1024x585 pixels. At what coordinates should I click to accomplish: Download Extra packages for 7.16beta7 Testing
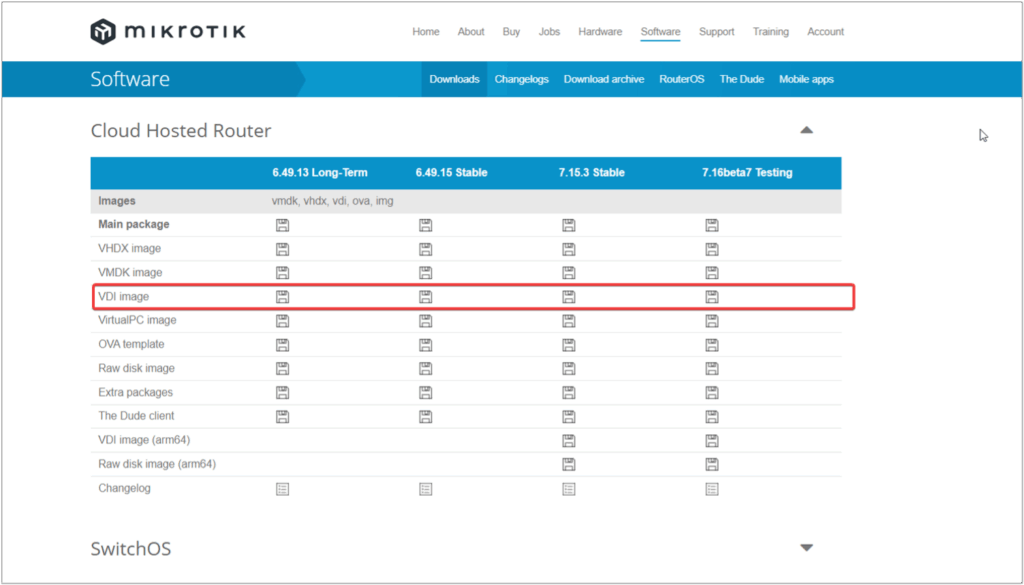tap(712, 392)
